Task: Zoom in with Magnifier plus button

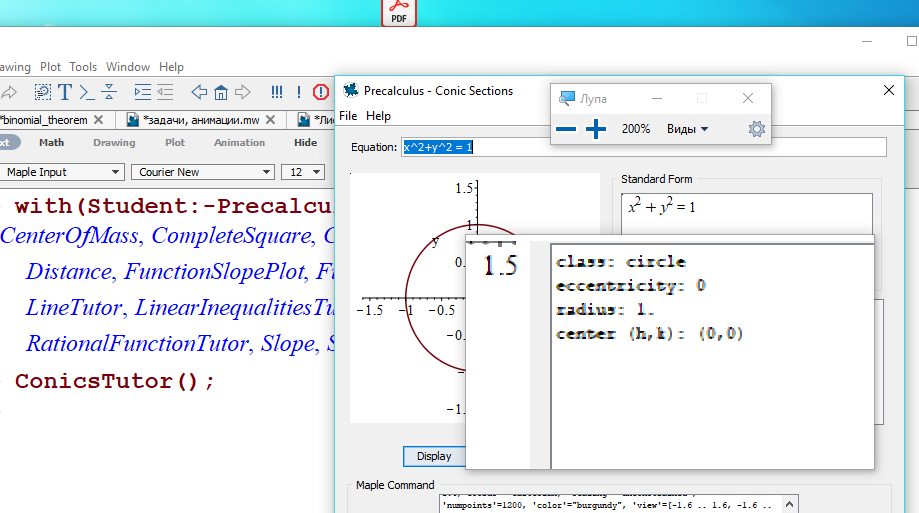Action: tap(595, 129)
